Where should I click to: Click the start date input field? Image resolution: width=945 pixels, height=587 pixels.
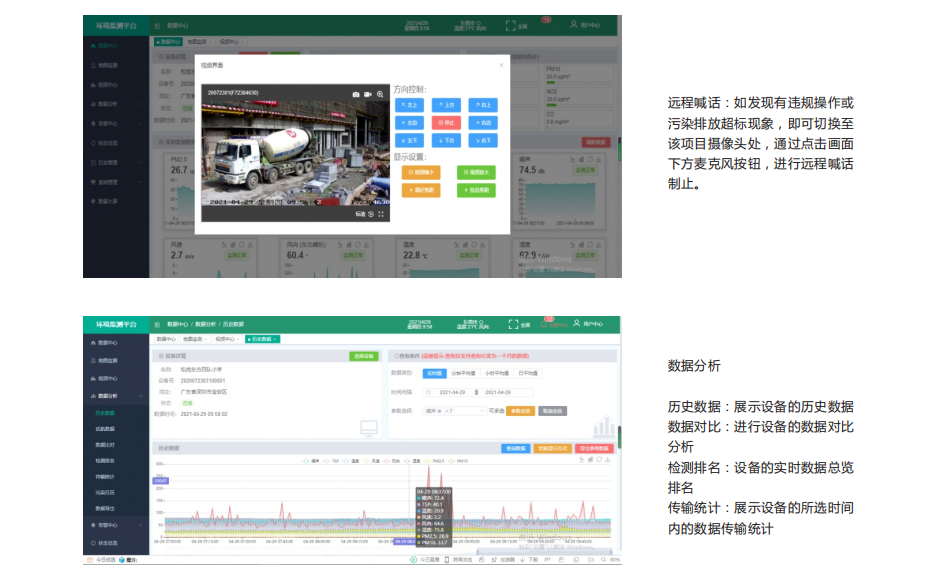pos(453,392)
